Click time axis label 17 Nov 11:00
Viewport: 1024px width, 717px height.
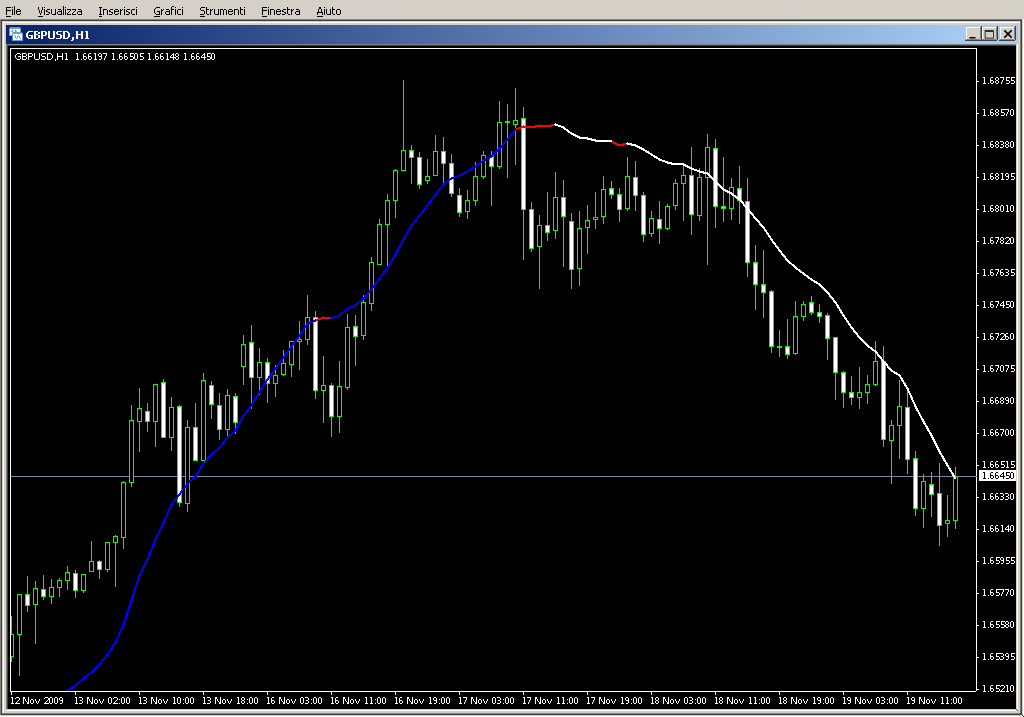click(550, 701)
